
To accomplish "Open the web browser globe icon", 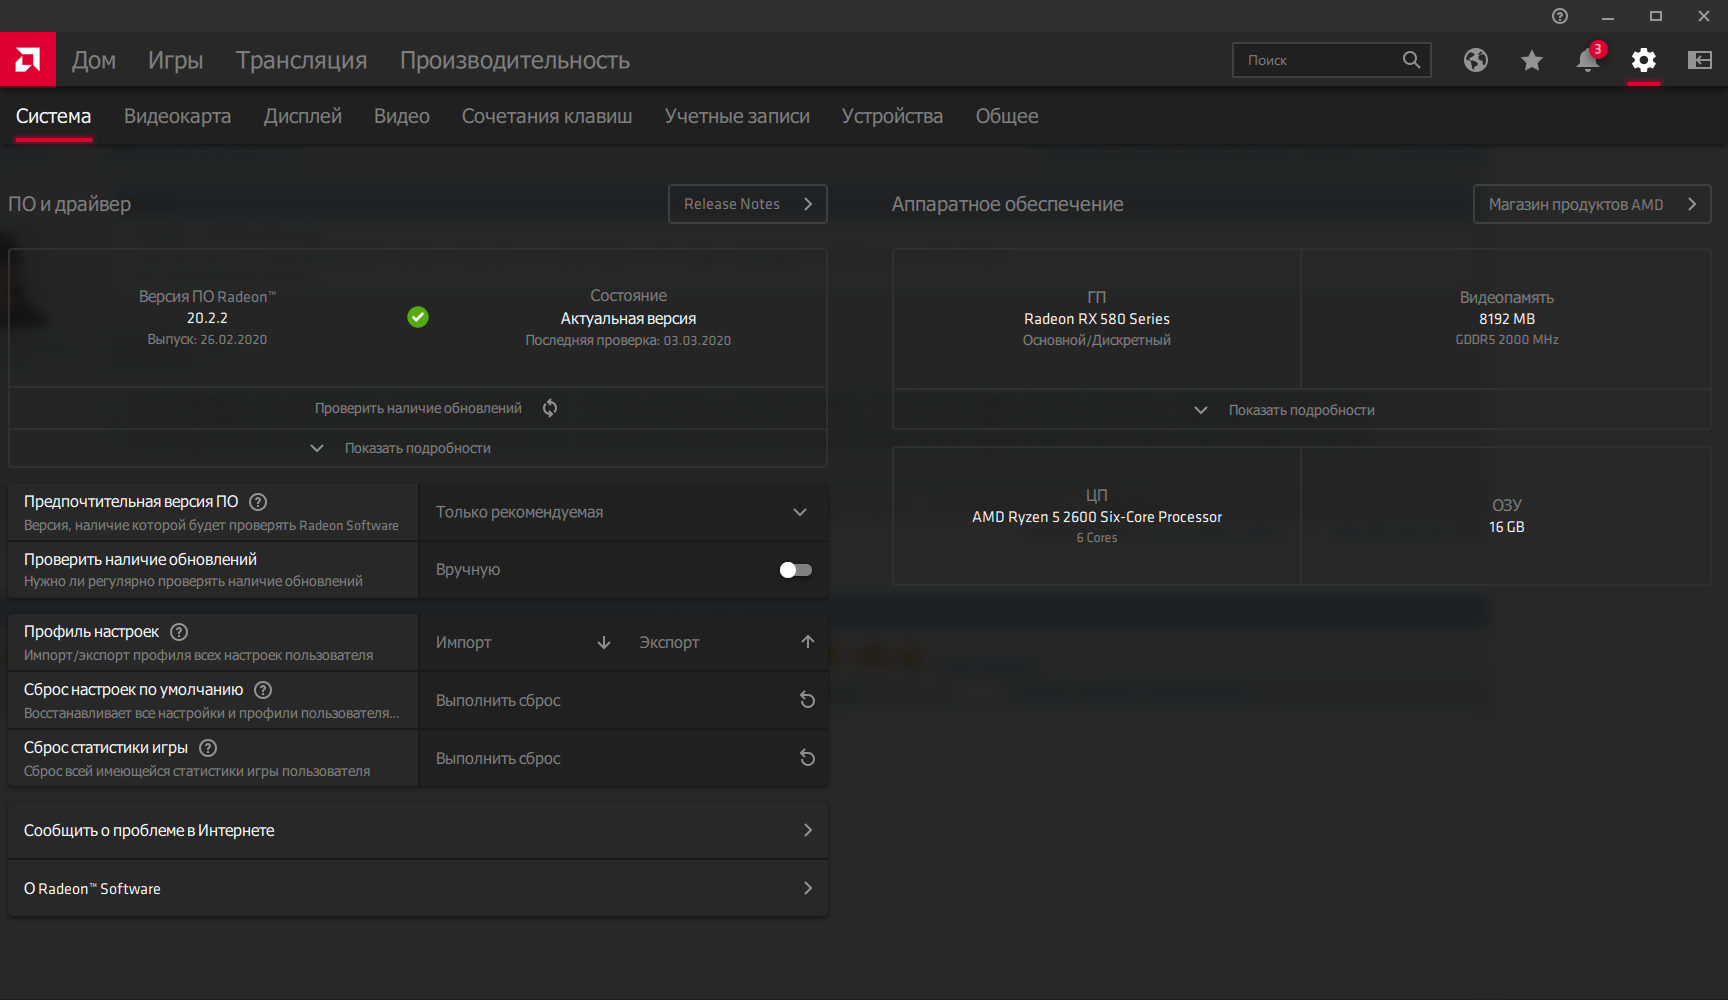I will click(x=1476, y=60).
